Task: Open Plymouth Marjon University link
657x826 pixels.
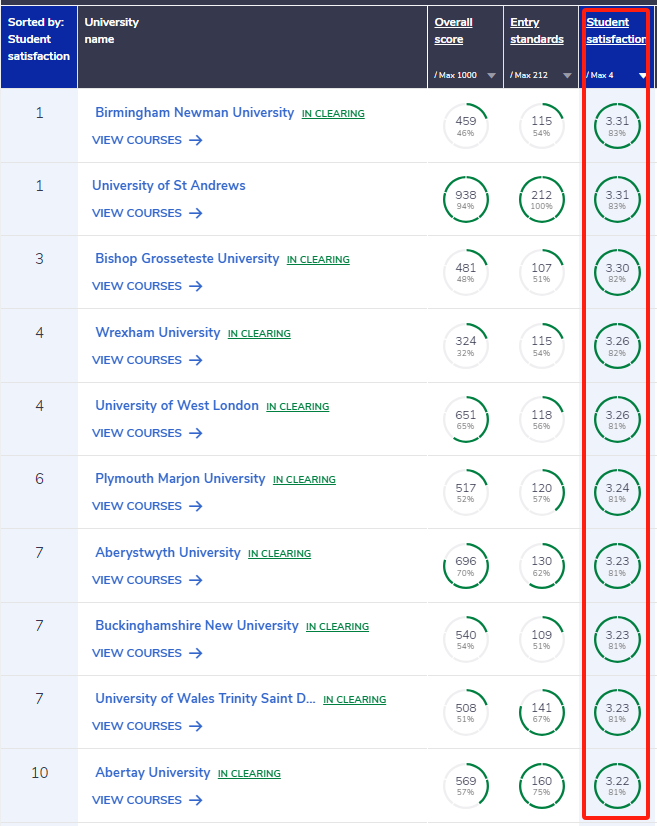Action: pyautogui.click(x=180, y=478)
